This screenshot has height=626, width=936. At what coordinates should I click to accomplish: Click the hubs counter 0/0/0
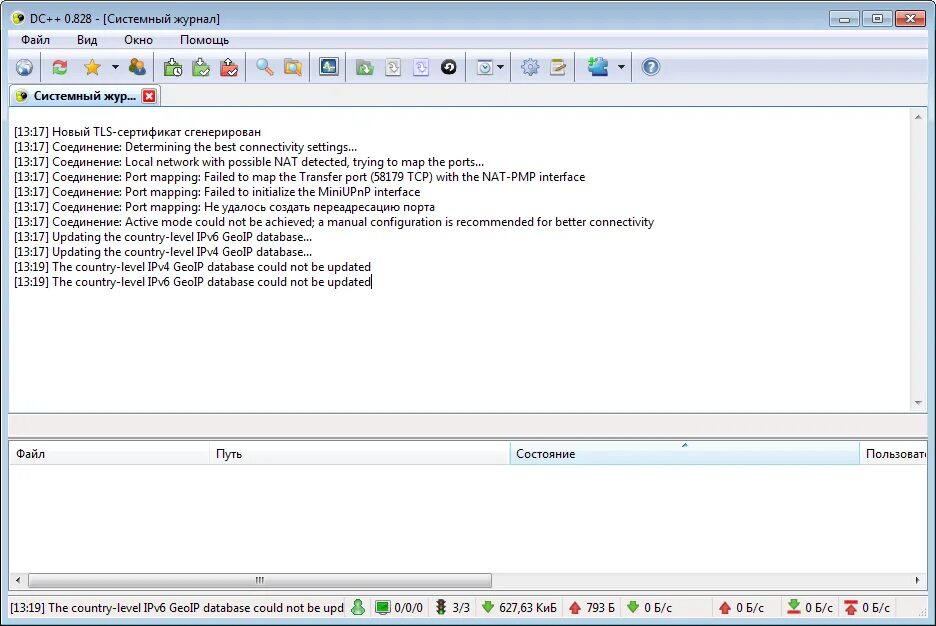coord(408,608)
